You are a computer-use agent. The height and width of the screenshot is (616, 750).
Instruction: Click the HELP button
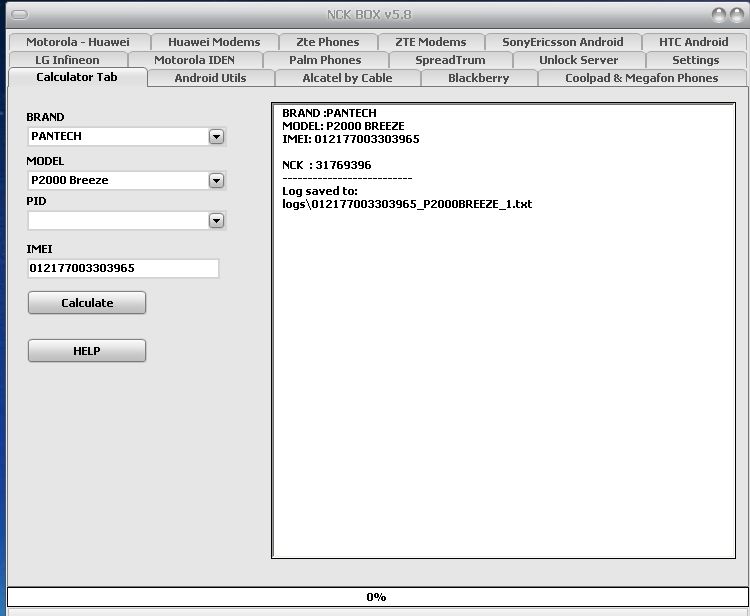[87, 351]
